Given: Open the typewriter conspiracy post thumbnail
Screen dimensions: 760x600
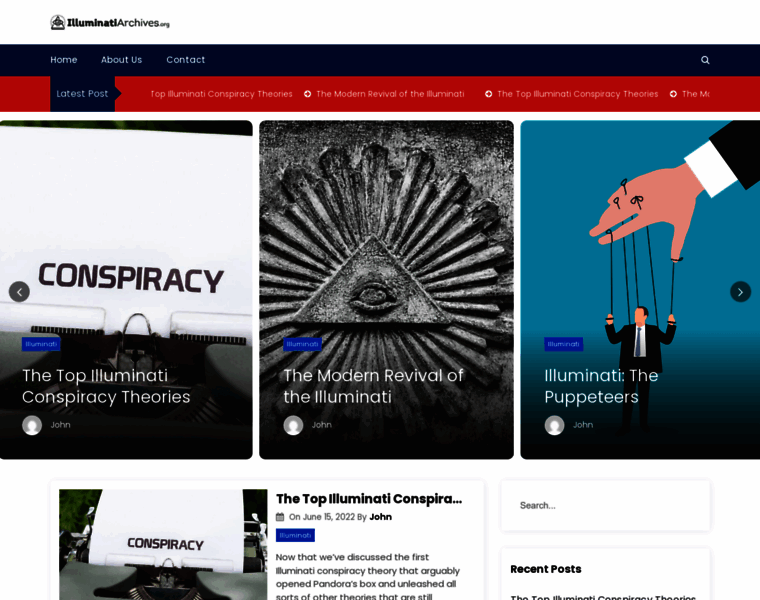Looking at the screenshot, I should pos(163,544).
